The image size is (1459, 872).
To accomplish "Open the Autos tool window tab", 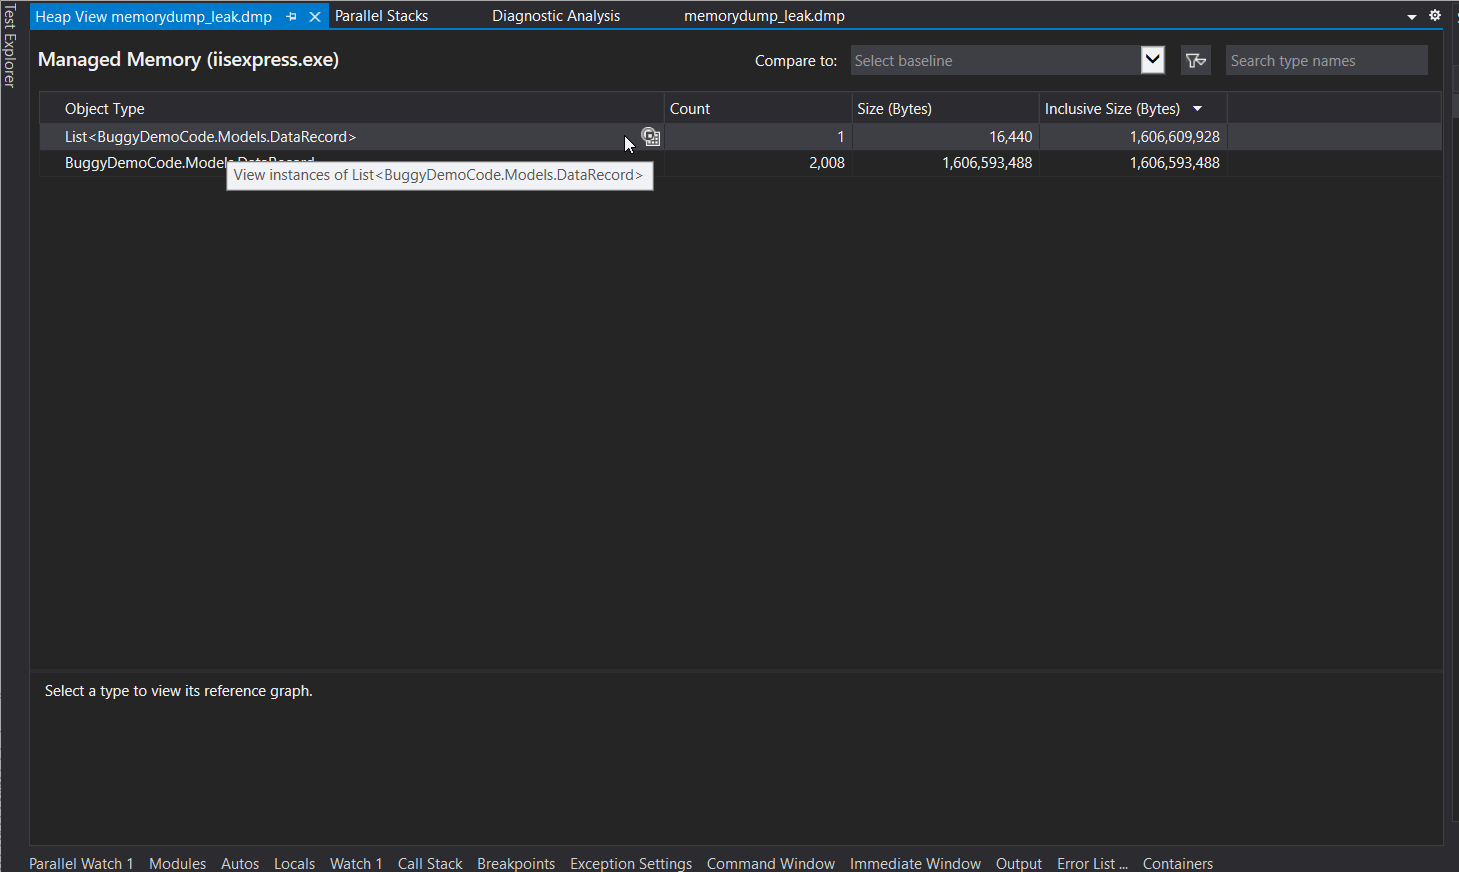I will pyautogui.click(x=240, y=863).
